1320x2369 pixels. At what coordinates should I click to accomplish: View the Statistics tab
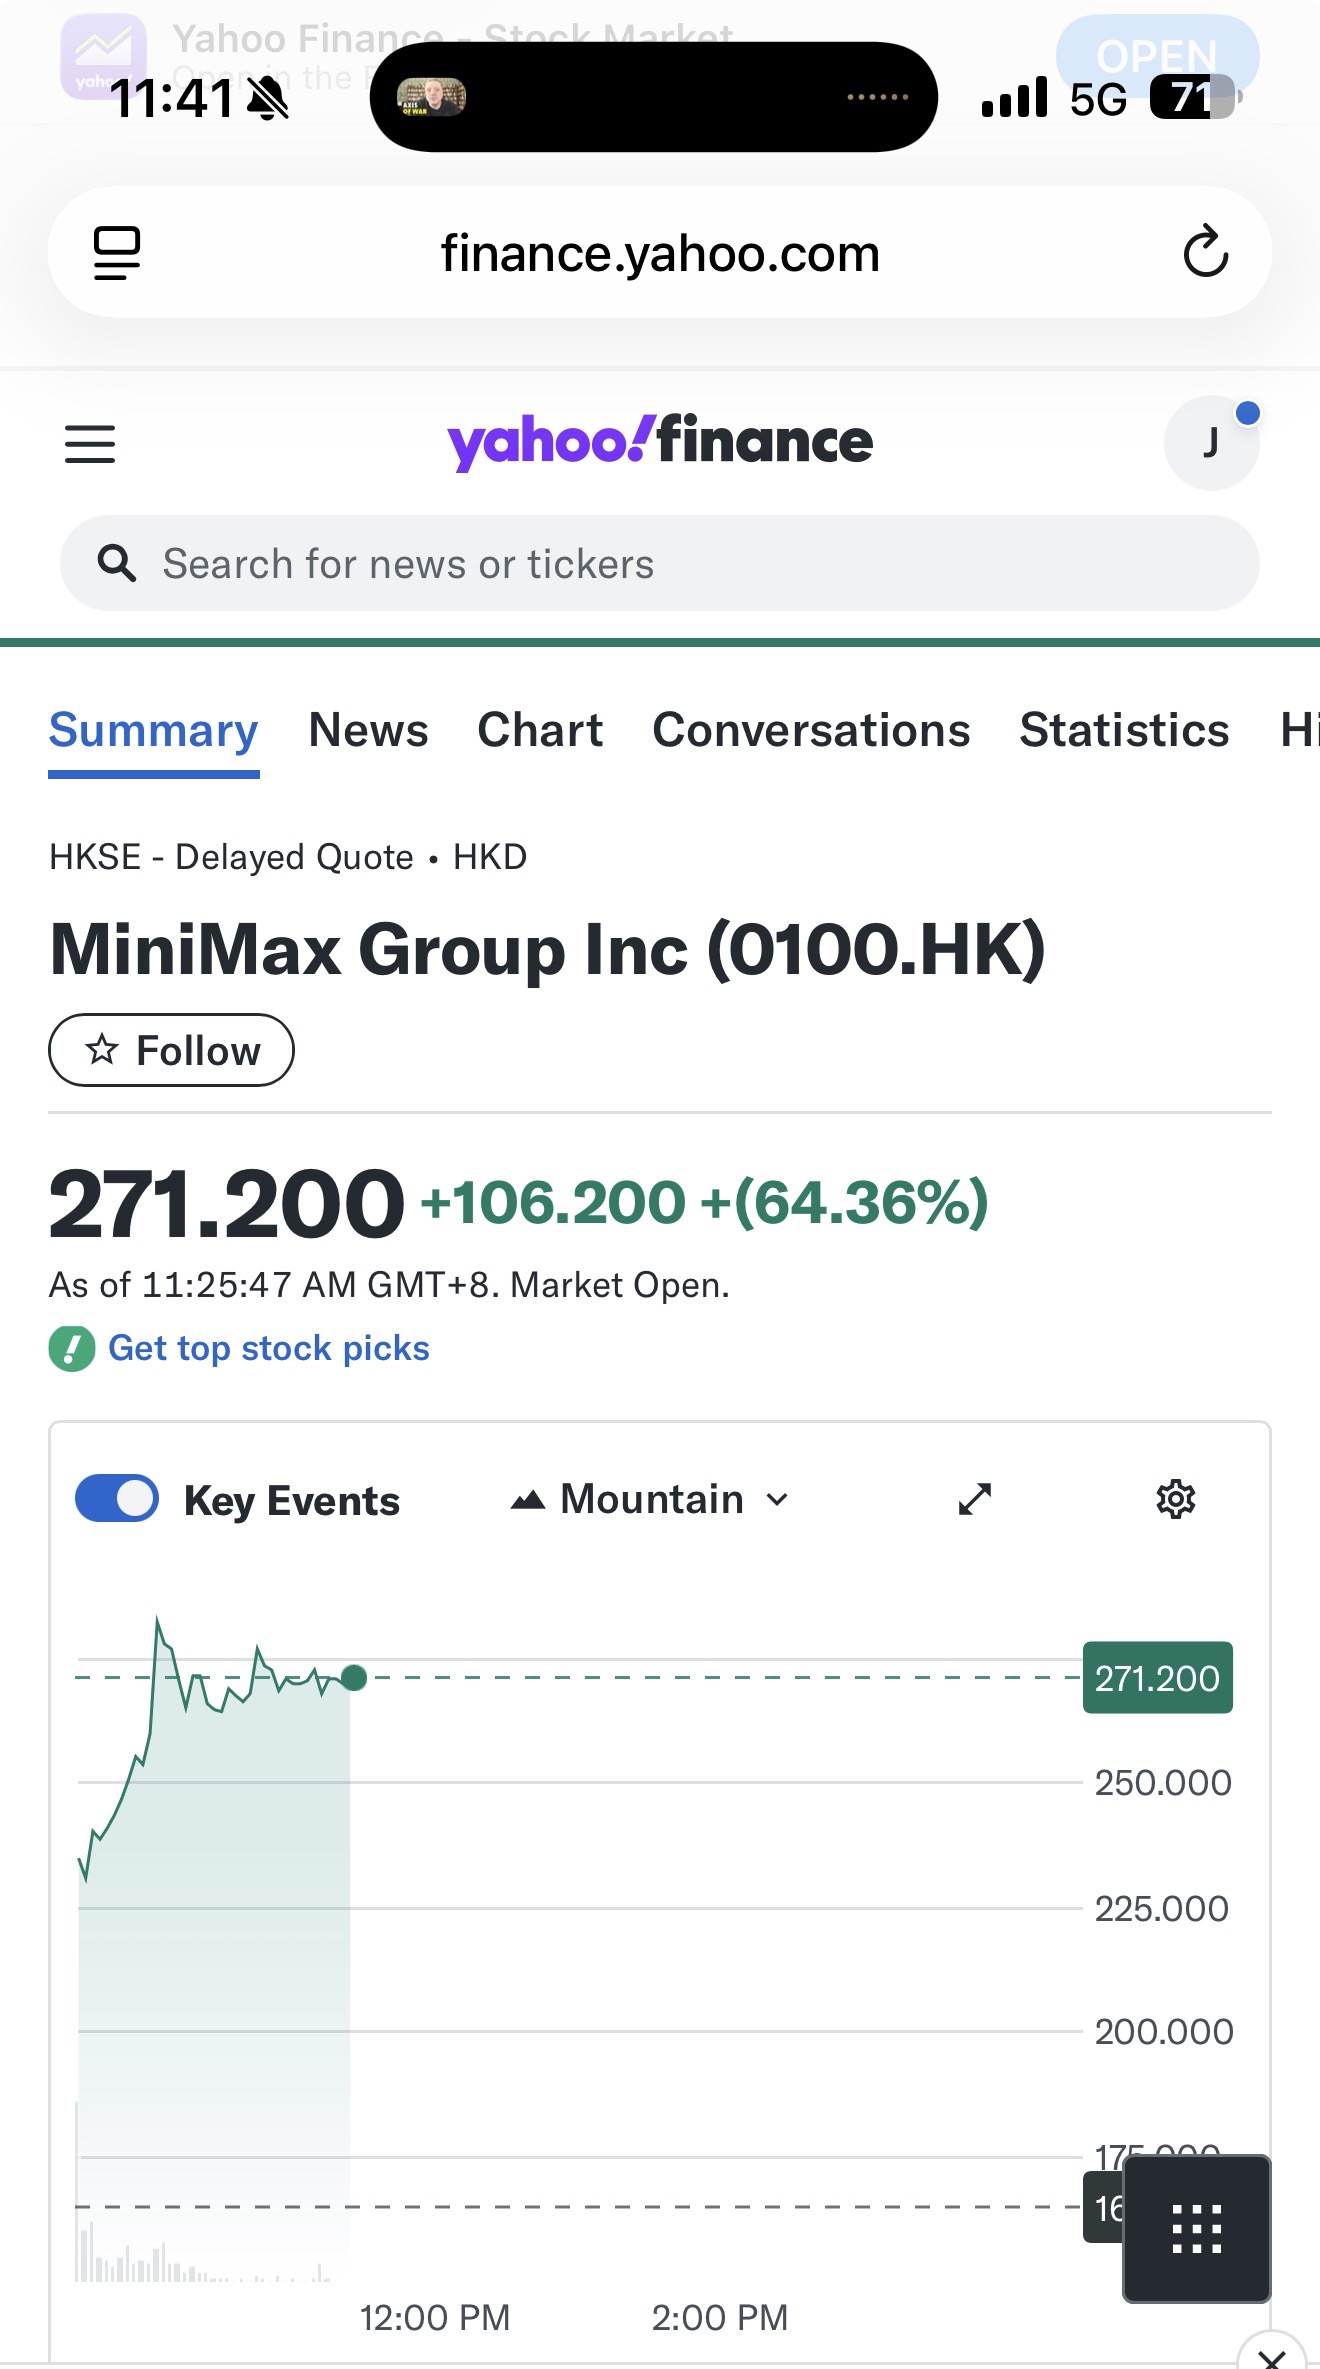(1124, 730)
